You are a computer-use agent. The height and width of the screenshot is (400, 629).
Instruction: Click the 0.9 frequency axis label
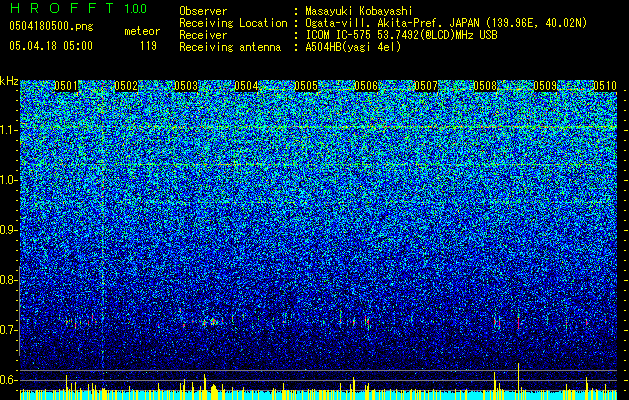point(8,230)
